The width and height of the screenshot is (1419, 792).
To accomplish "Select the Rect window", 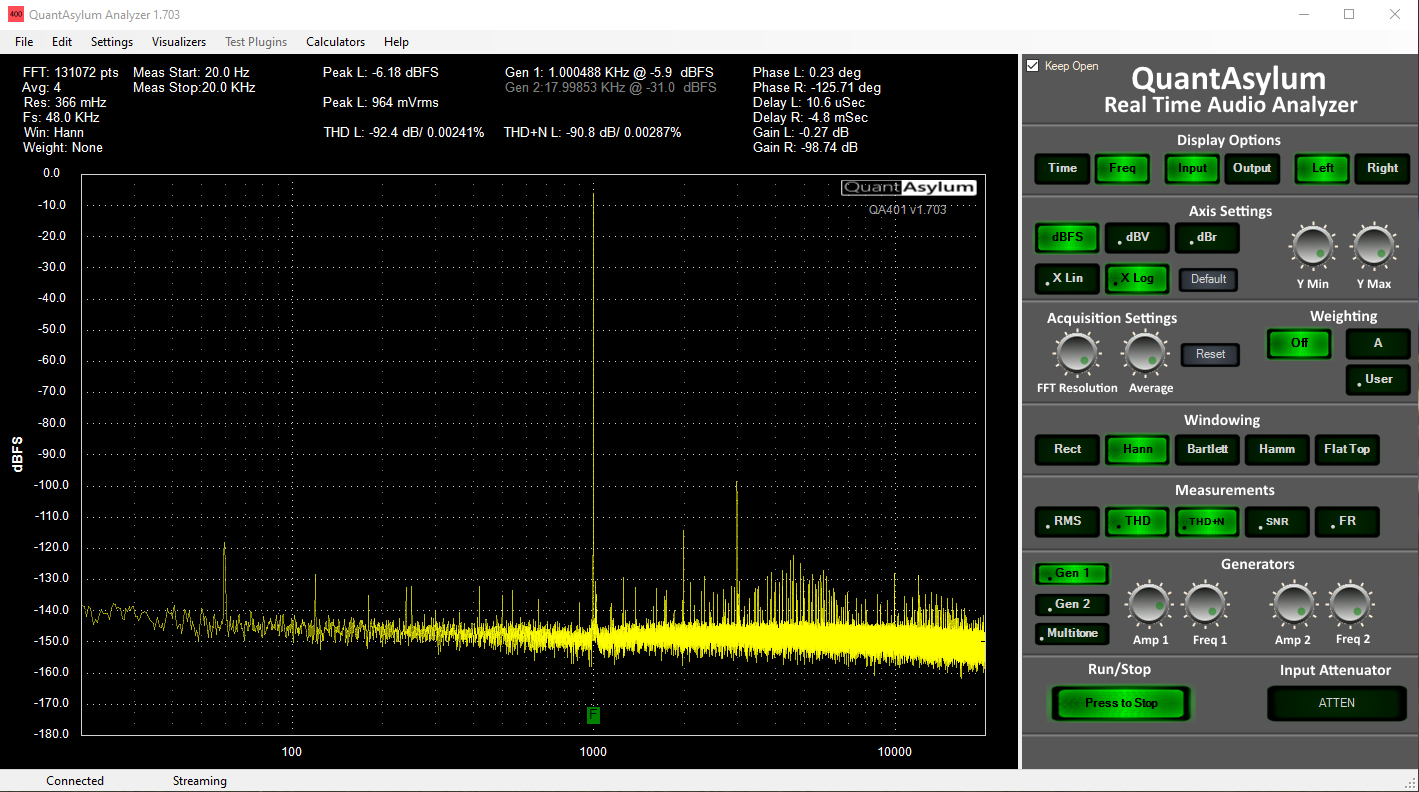I will point(1067,449).
